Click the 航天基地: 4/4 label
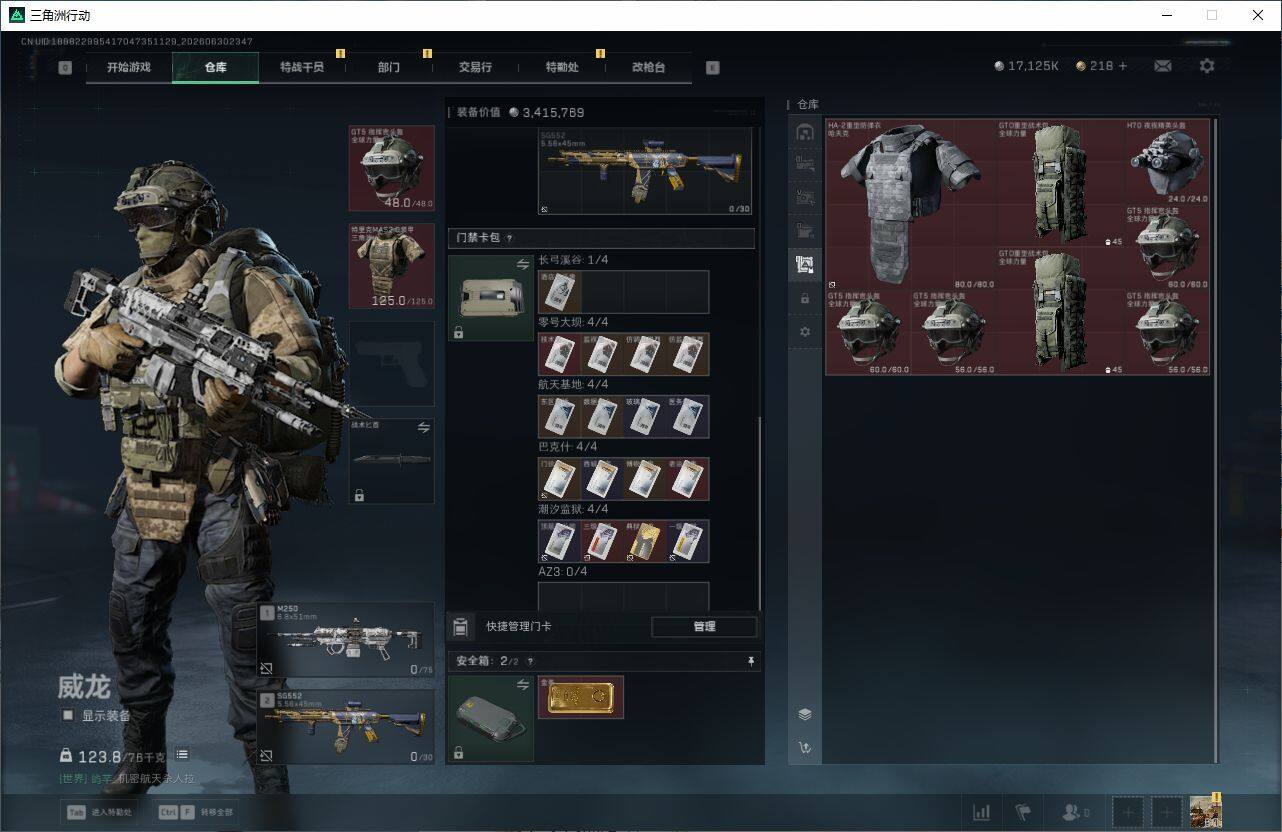 pyautogui.click(x=573, y=384)
